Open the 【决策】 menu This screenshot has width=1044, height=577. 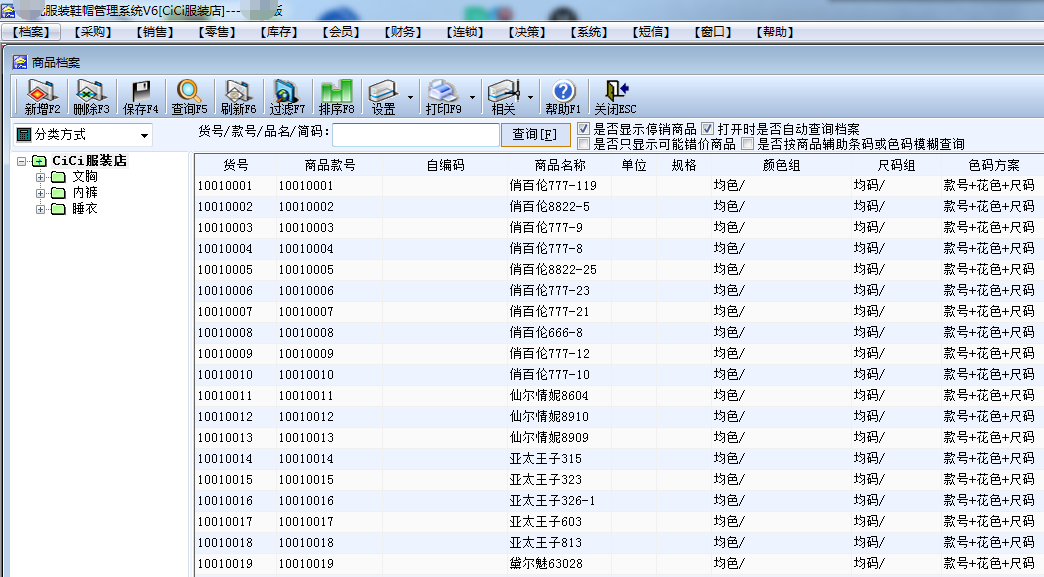tap(527, 32)
